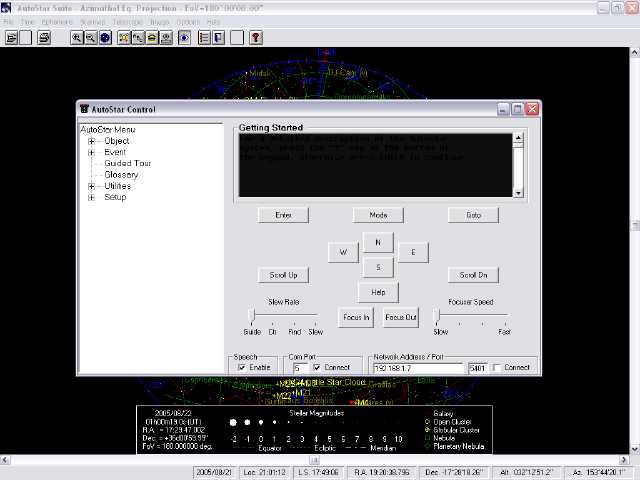Screen dimensions: 640x480
Task: Click the blue sphere toolbar icon
Action: [x=105, y=38]
